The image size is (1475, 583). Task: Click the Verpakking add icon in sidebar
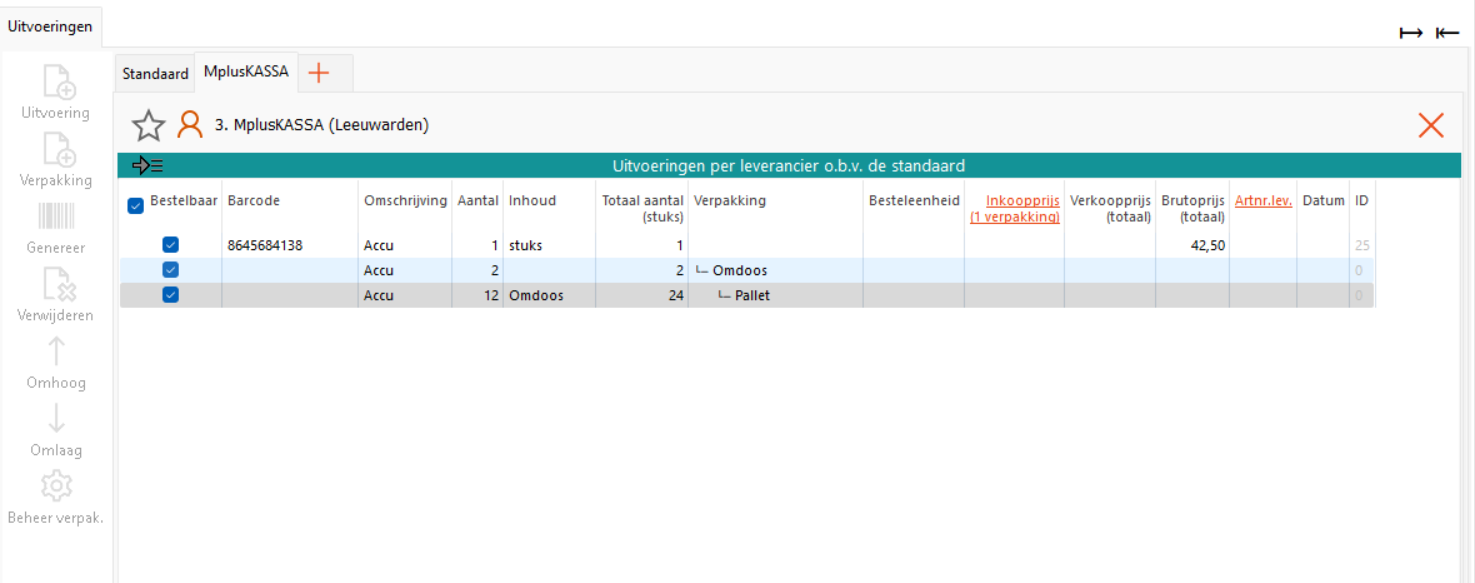pyautogui.click(x=57, y=150)
